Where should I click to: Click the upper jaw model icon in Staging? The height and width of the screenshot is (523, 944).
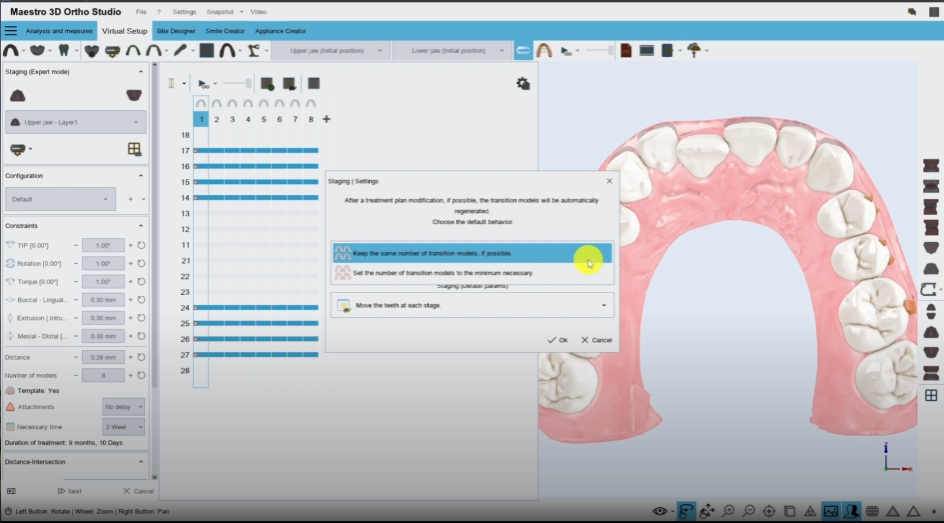(x=17, y=95)
